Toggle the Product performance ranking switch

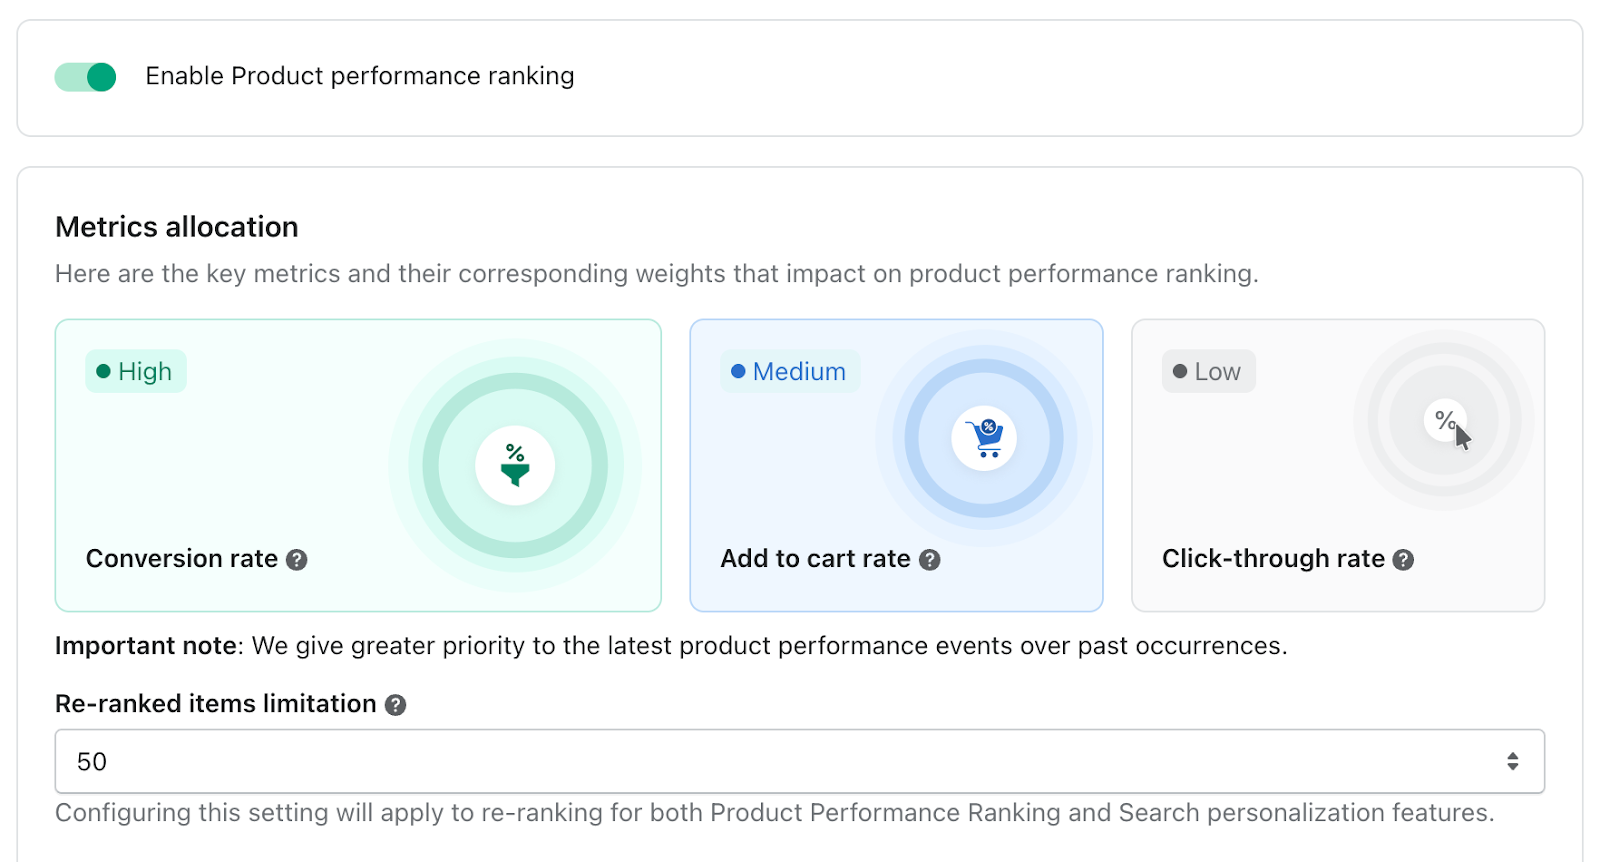tap(86, 77)
